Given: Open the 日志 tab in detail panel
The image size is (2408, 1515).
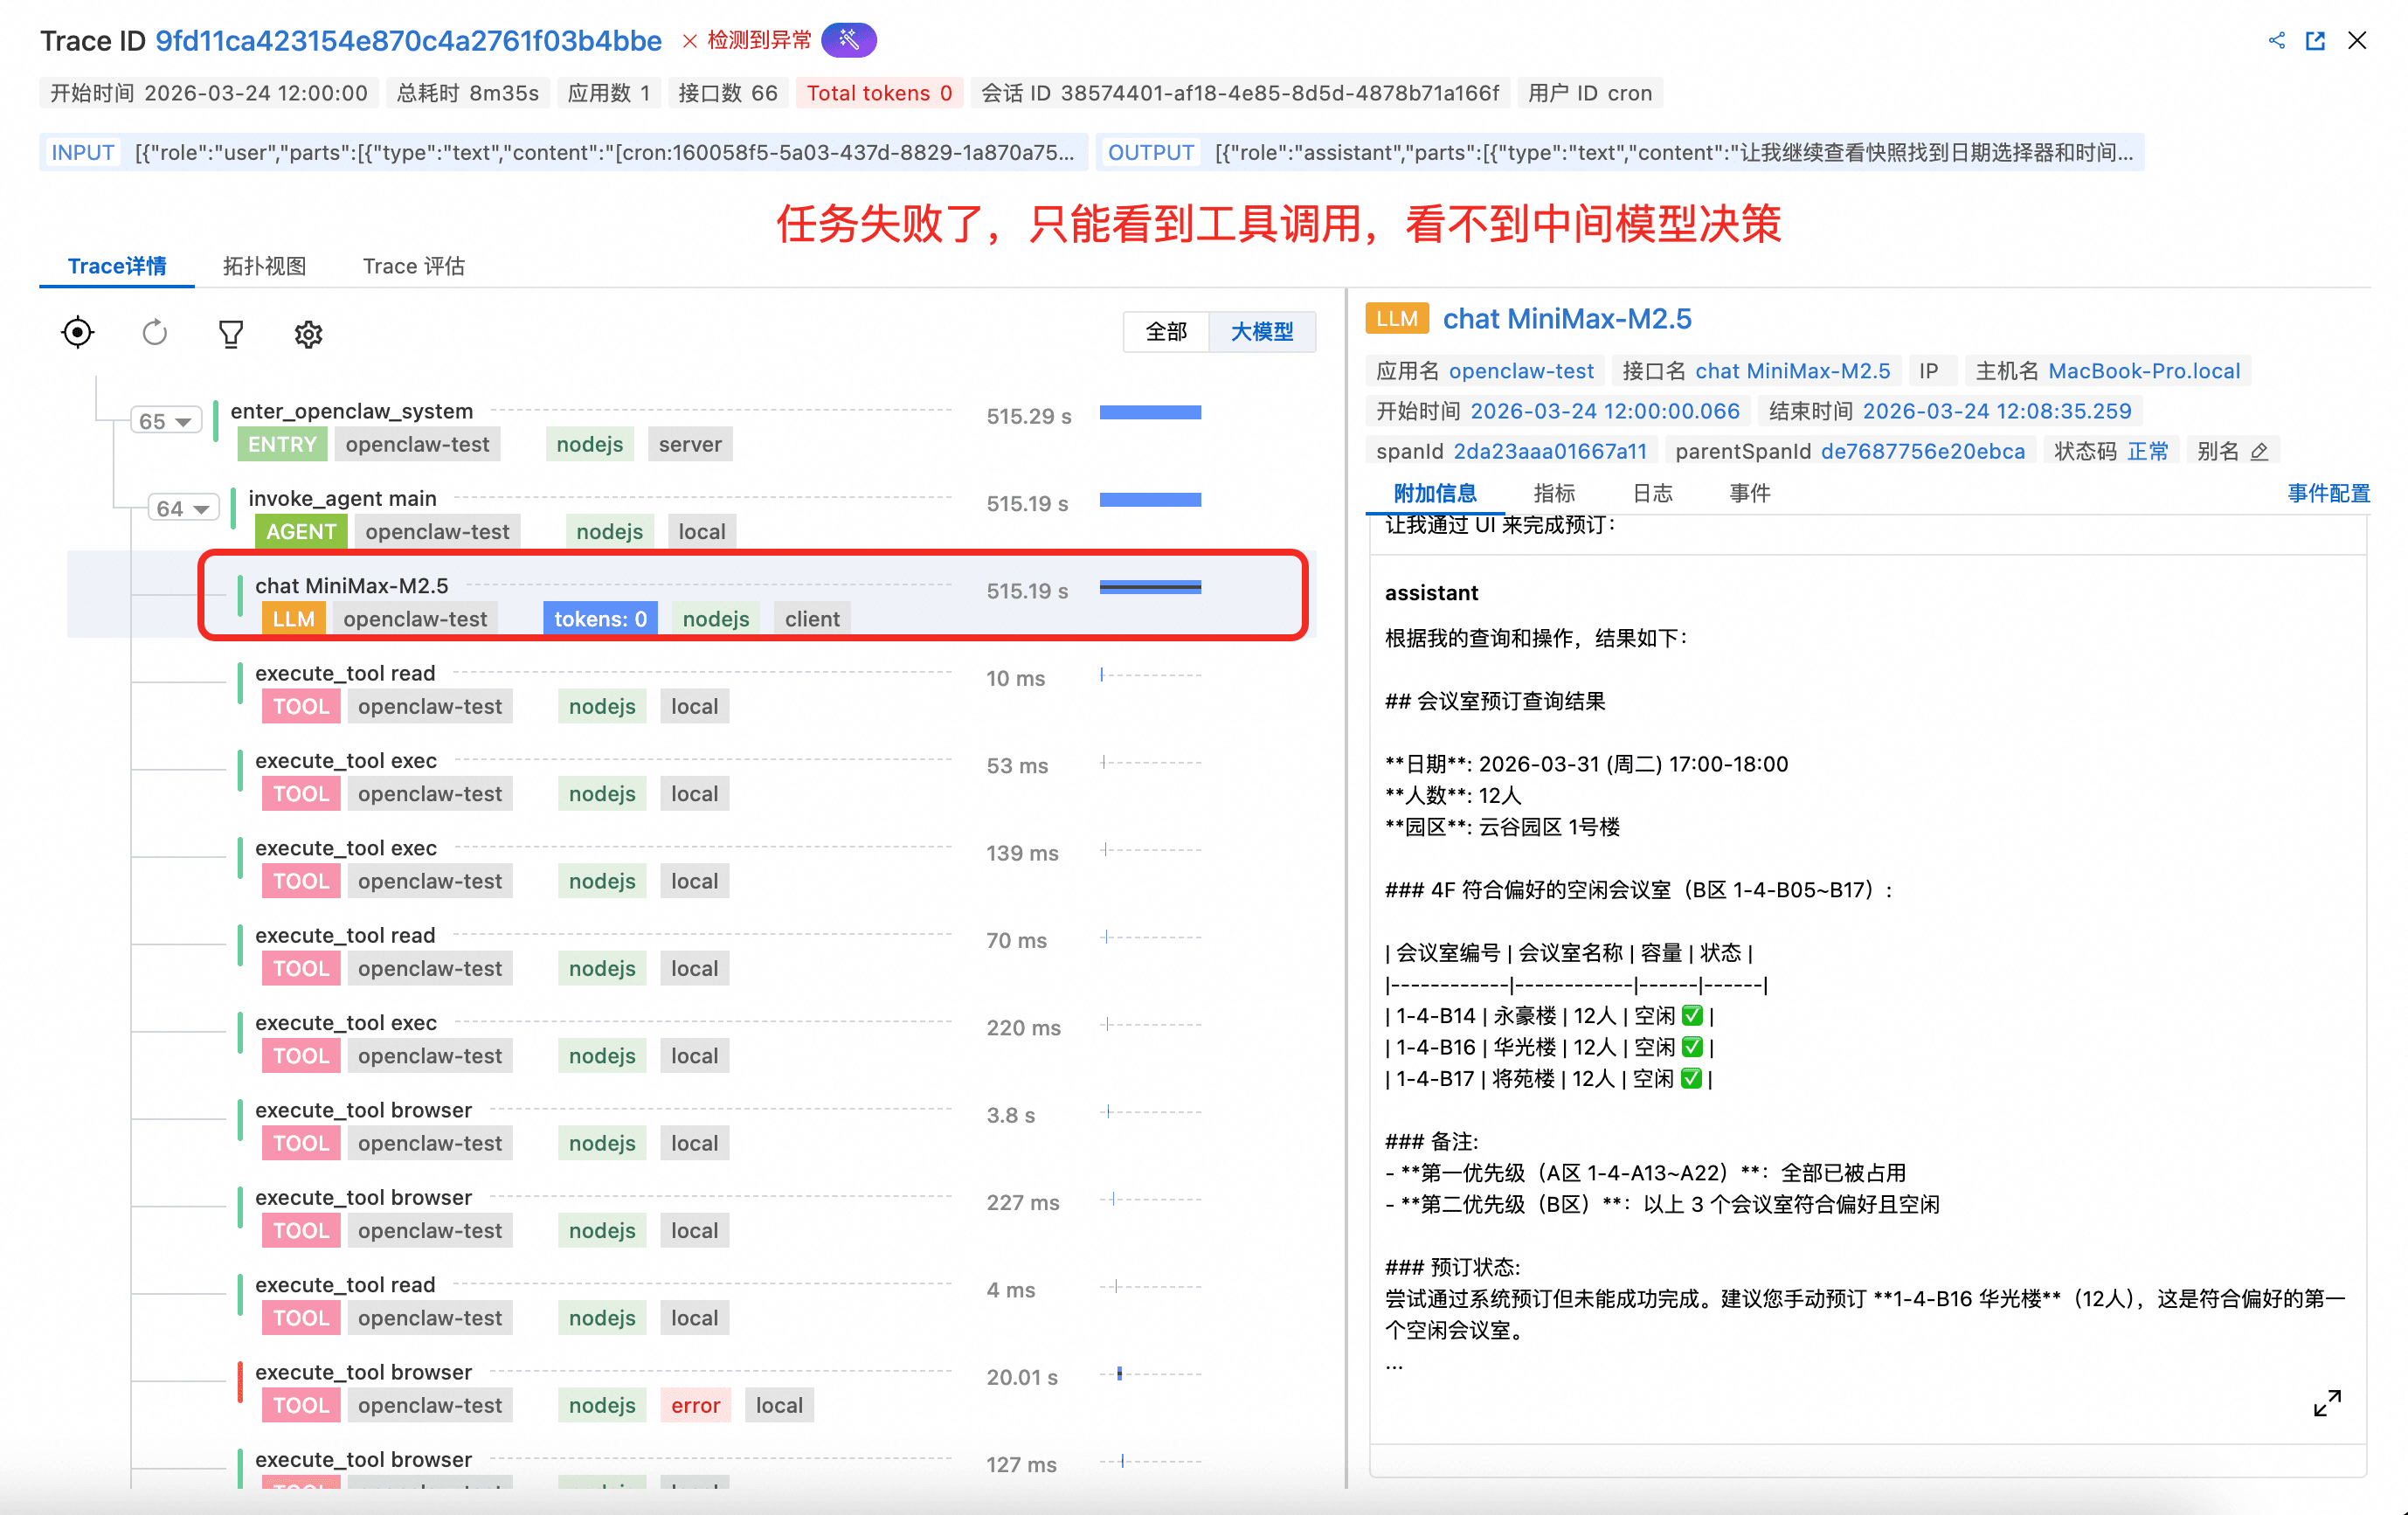Looking at the screenshot, I should (x=1652, y=493).
